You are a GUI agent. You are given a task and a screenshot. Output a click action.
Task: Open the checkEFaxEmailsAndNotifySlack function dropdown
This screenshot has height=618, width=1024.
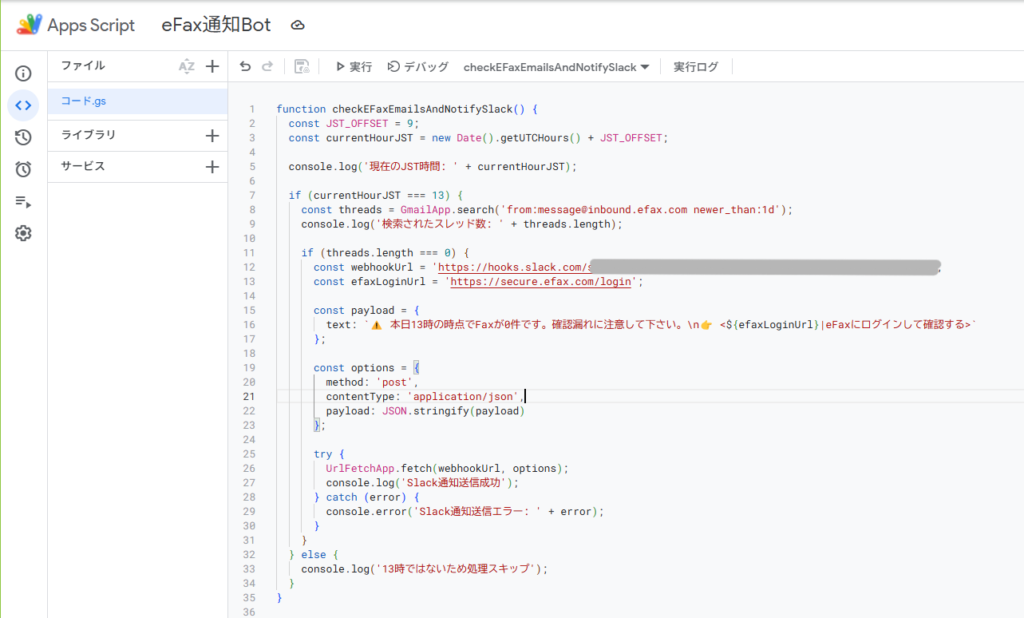point(556,67)
